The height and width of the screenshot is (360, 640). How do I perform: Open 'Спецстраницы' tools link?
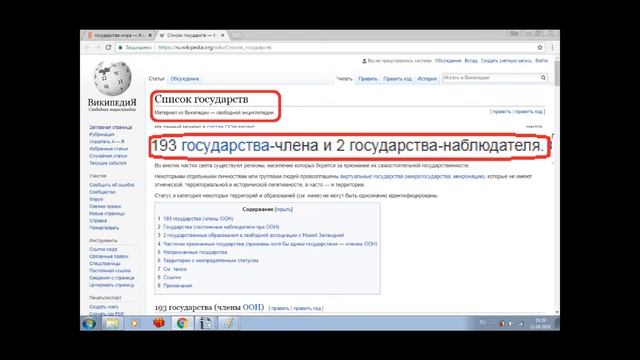pyautogui.click(x=104, y=264)
